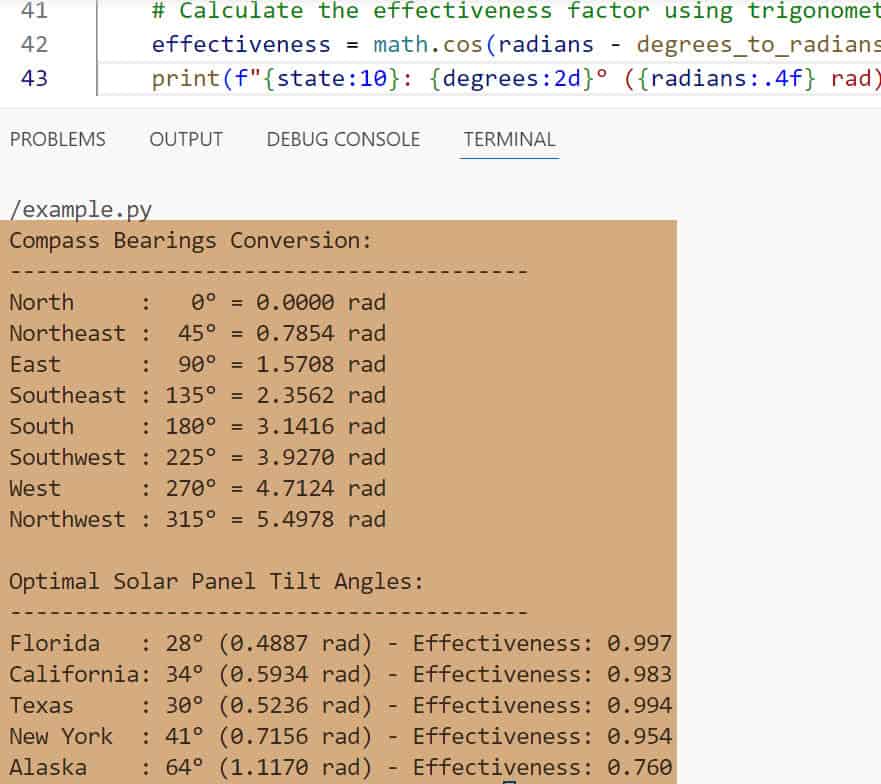The image size is (881, 784).
Task: Select line number 42 in the gutter
Action: [33, 45]
